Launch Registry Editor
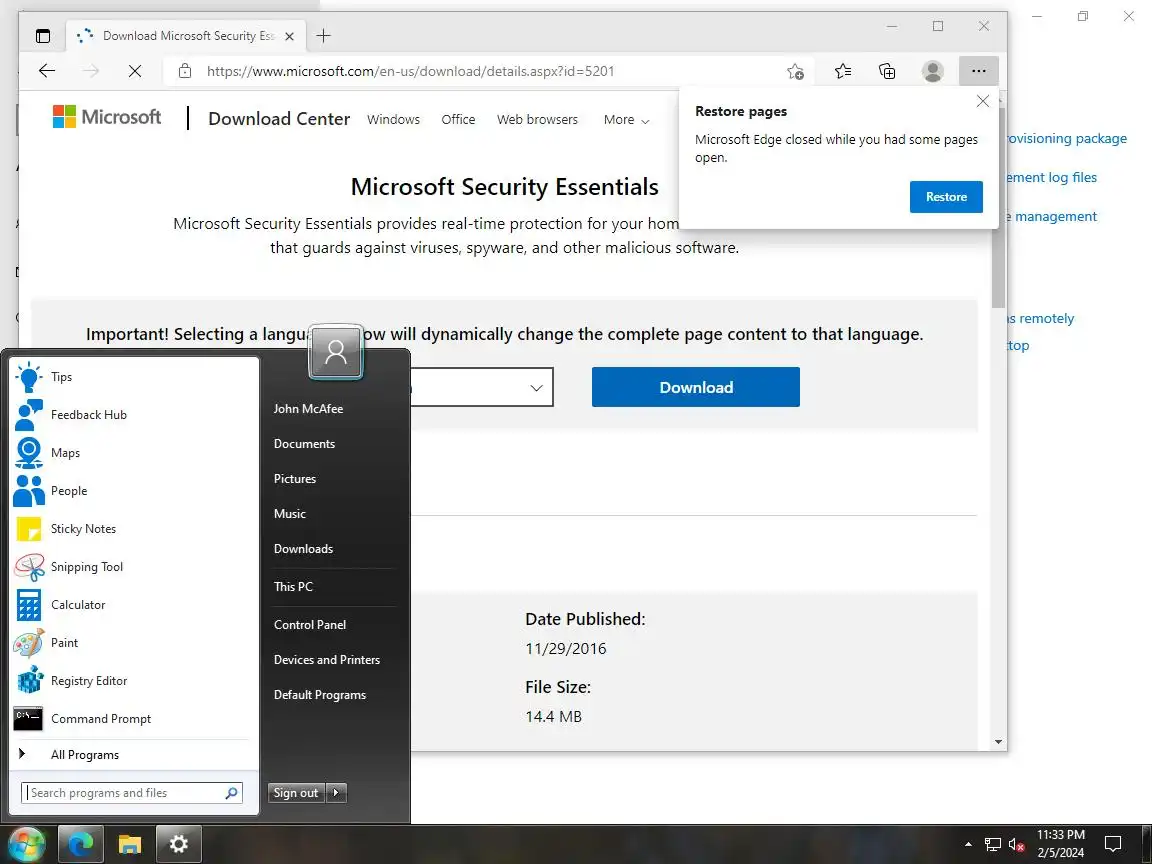Screen dimensions: 1152x864 tap(134, 681)
